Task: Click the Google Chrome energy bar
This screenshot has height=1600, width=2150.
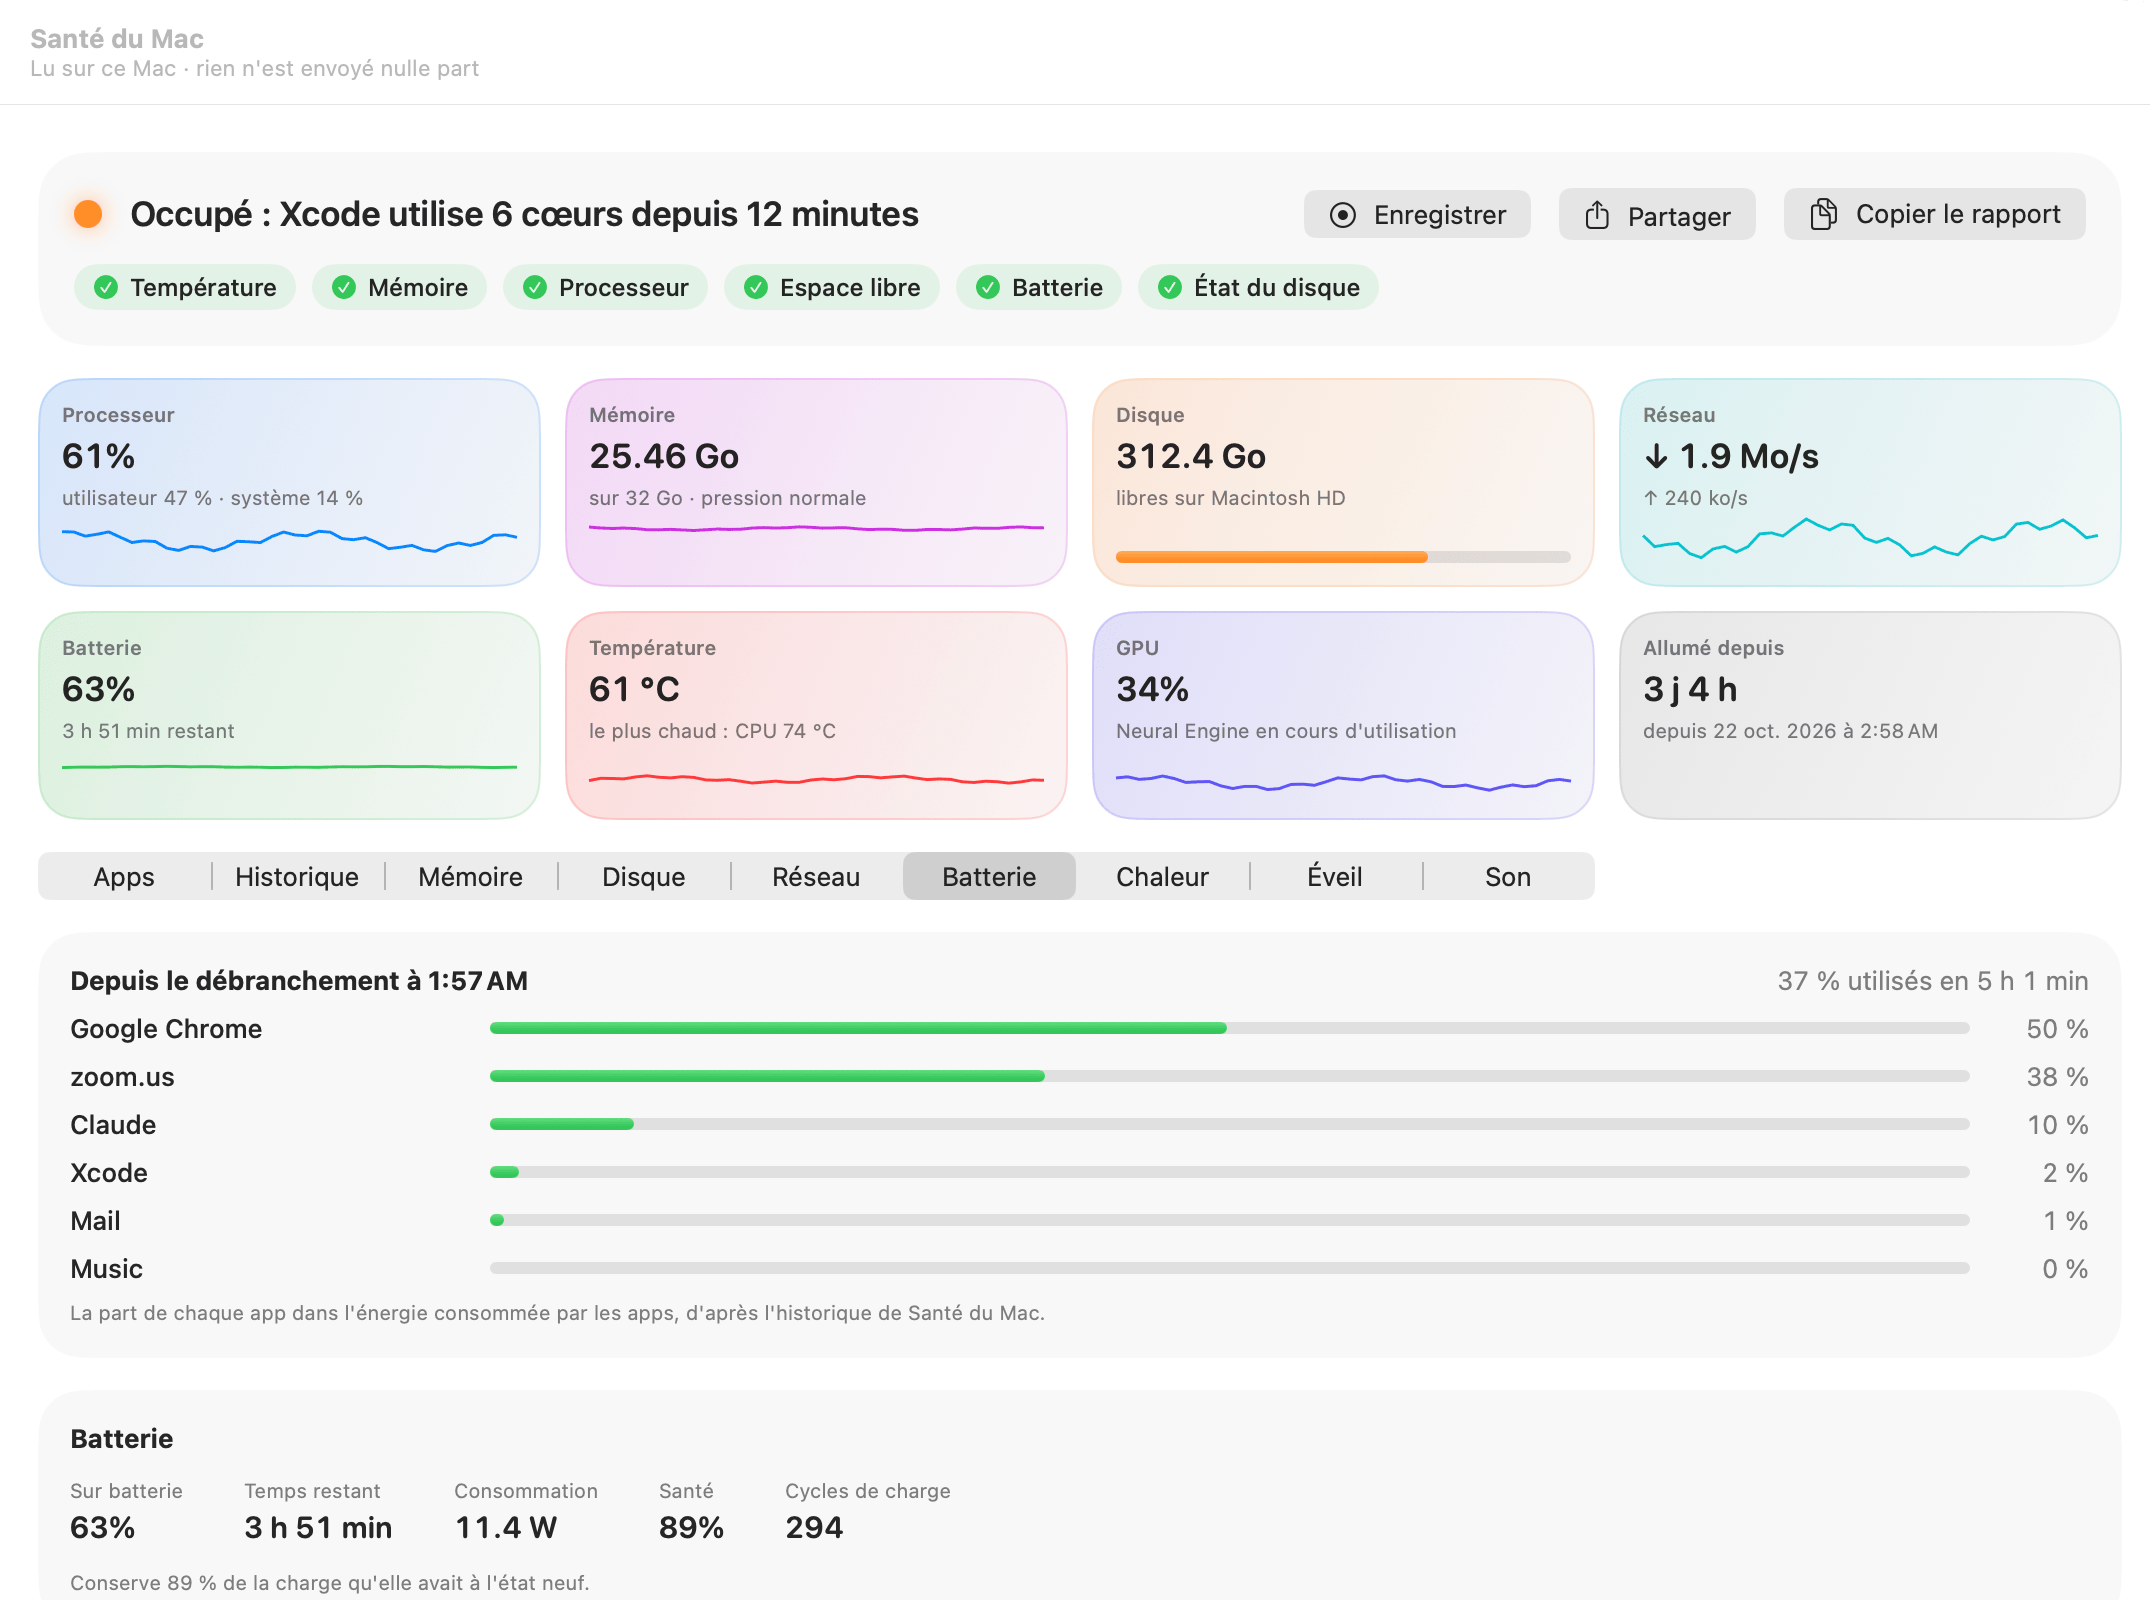Action: 1229,1028
